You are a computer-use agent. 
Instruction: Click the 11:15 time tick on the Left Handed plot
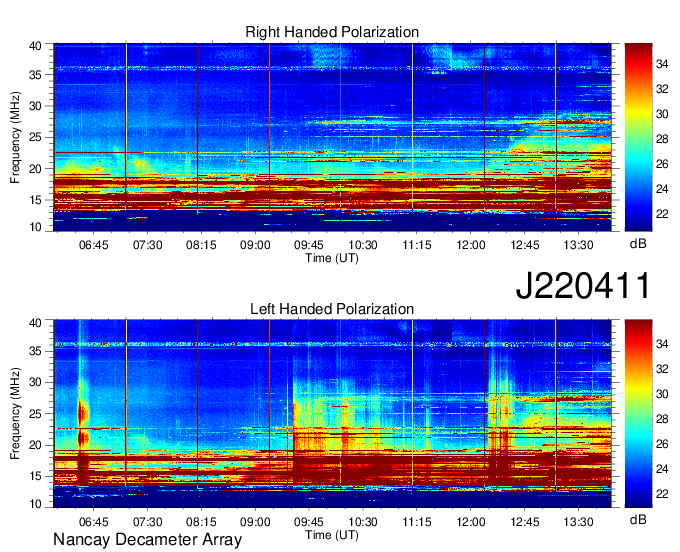point(417,522)
